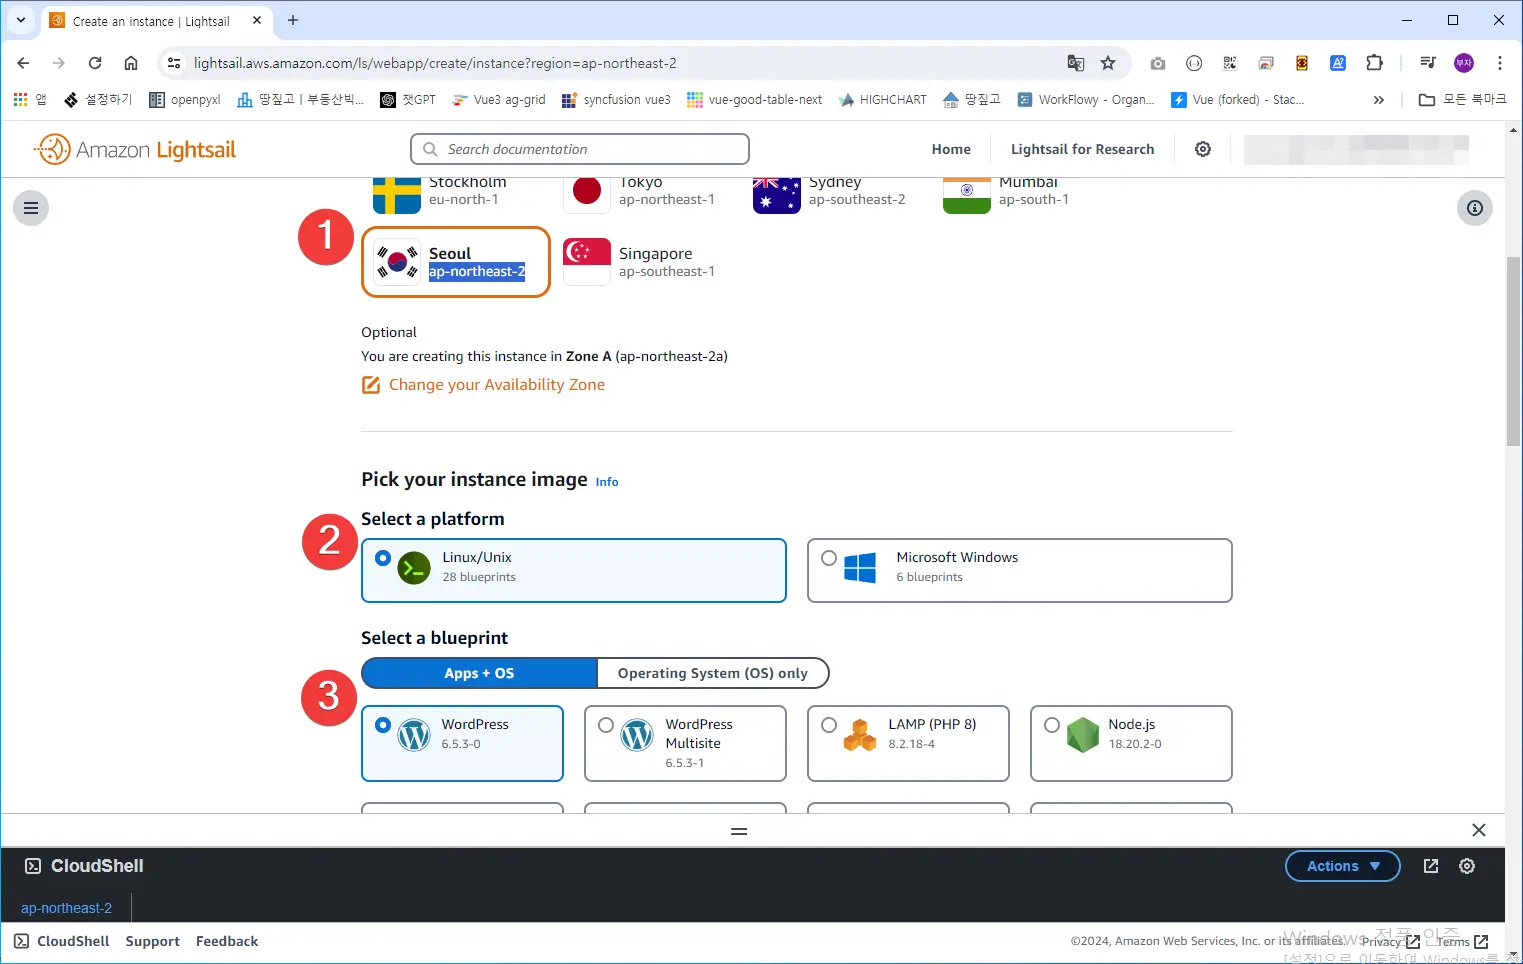
Task: Open the Chrome tab search dropdown arrow
Action: (x=21, y=20)
